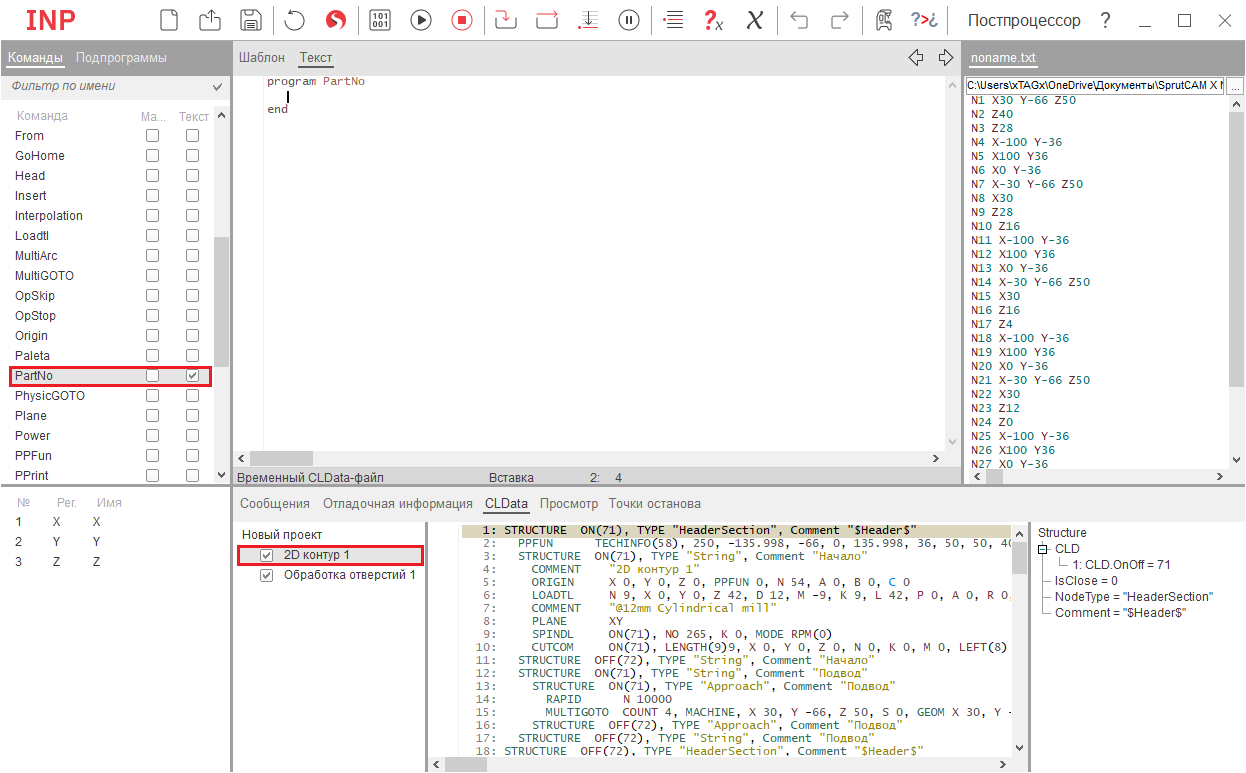Collapse the CLD tree node
1246x773 pixels.
coord(1044,549)
